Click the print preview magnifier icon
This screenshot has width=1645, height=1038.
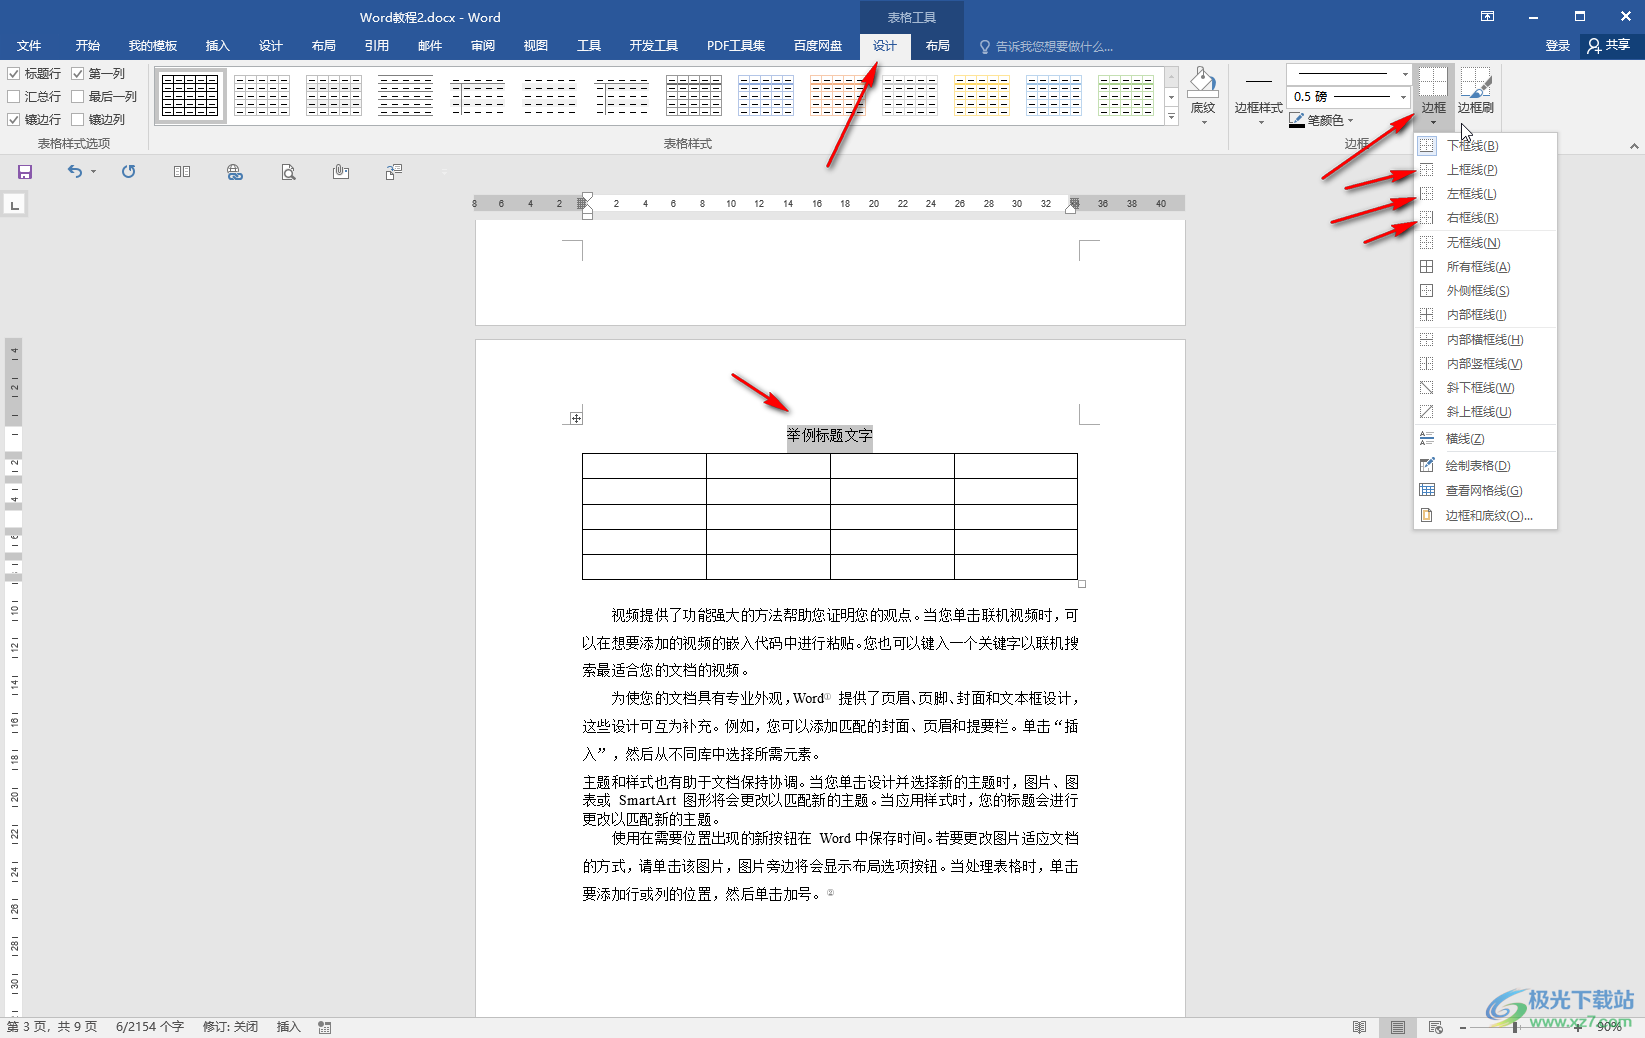coord(288,172)
